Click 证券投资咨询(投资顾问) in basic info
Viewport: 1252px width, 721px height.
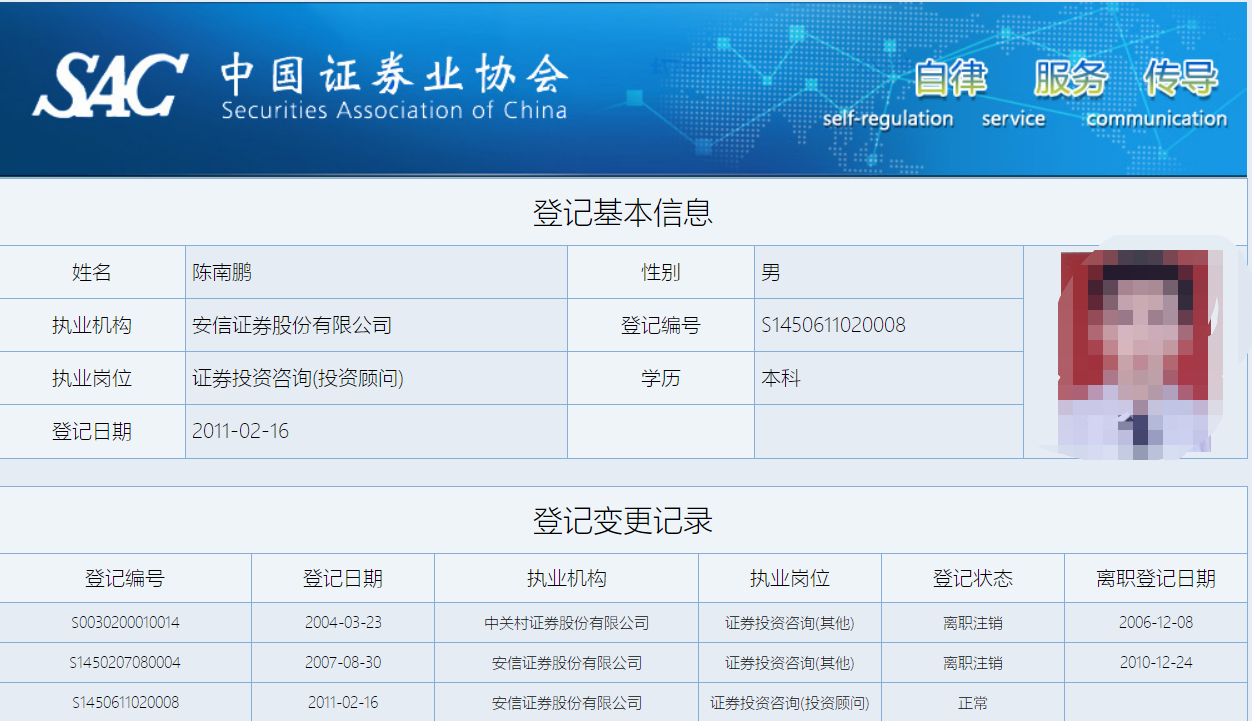tap(298, 378)
